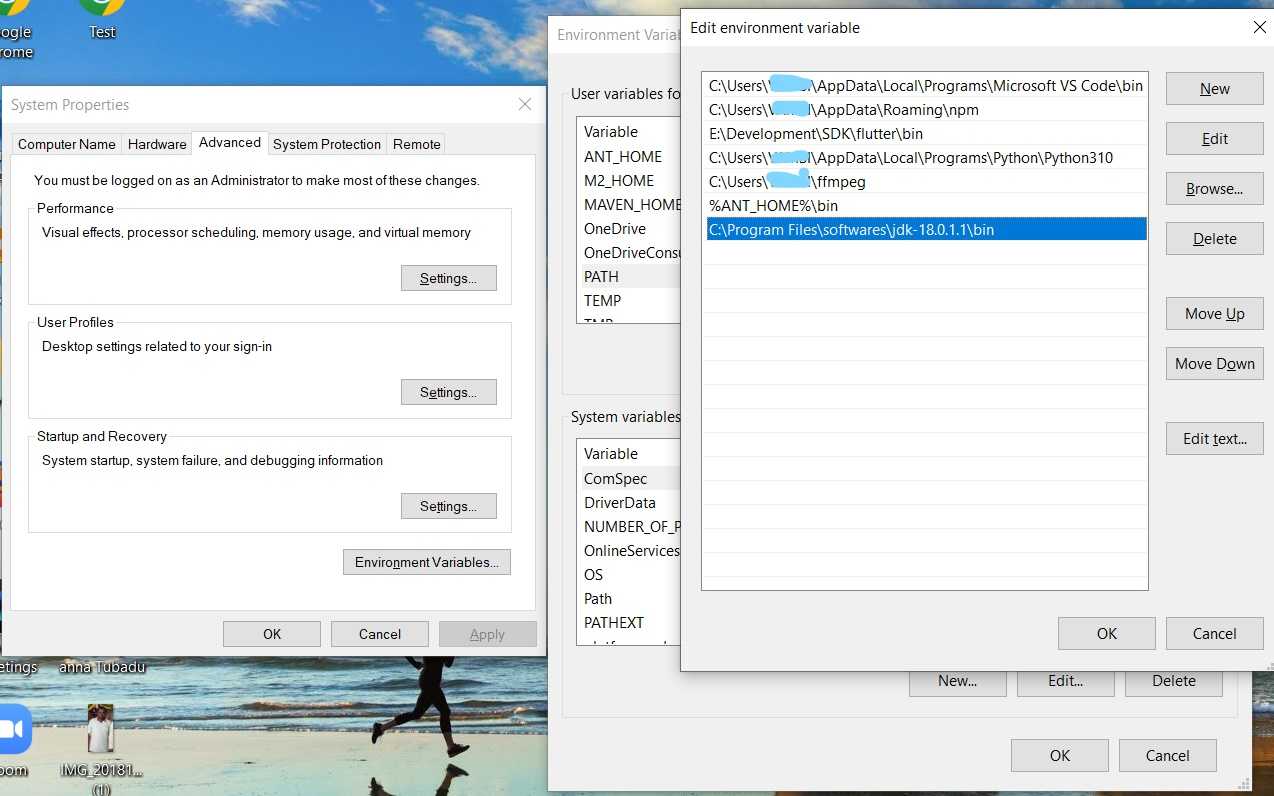Select the flutter\bin path entry
Image resolution: width=1274 pixels, height=796 pixels.
pyautogui.click(x=925, y=133)
